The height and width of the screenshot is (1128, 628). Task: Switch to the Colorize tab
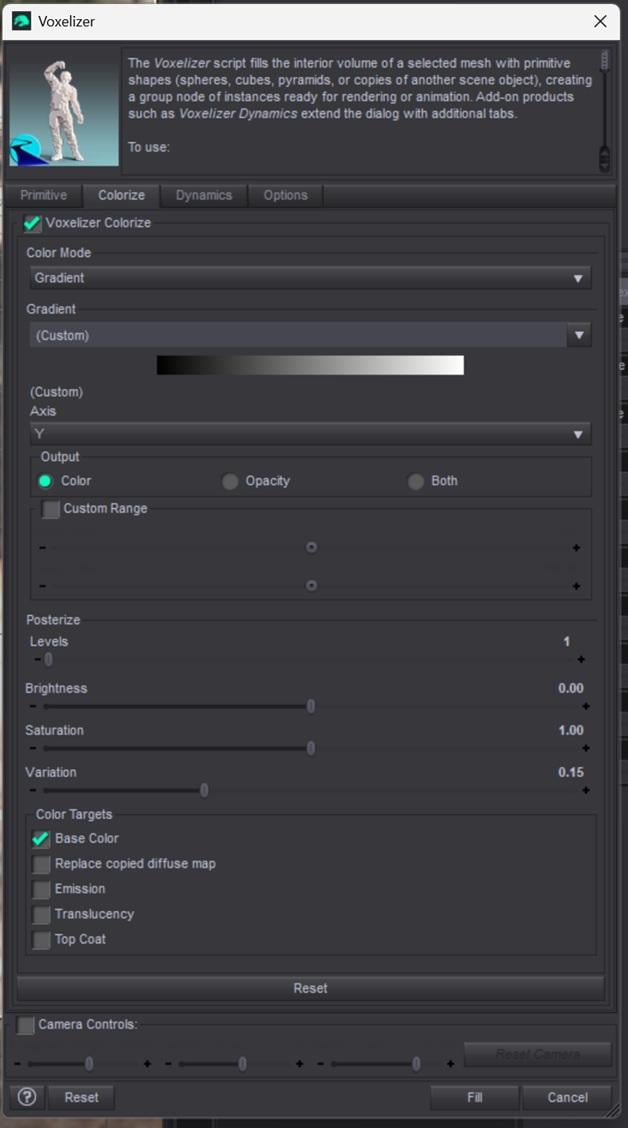pyautogui.click(x=122, y=195)
